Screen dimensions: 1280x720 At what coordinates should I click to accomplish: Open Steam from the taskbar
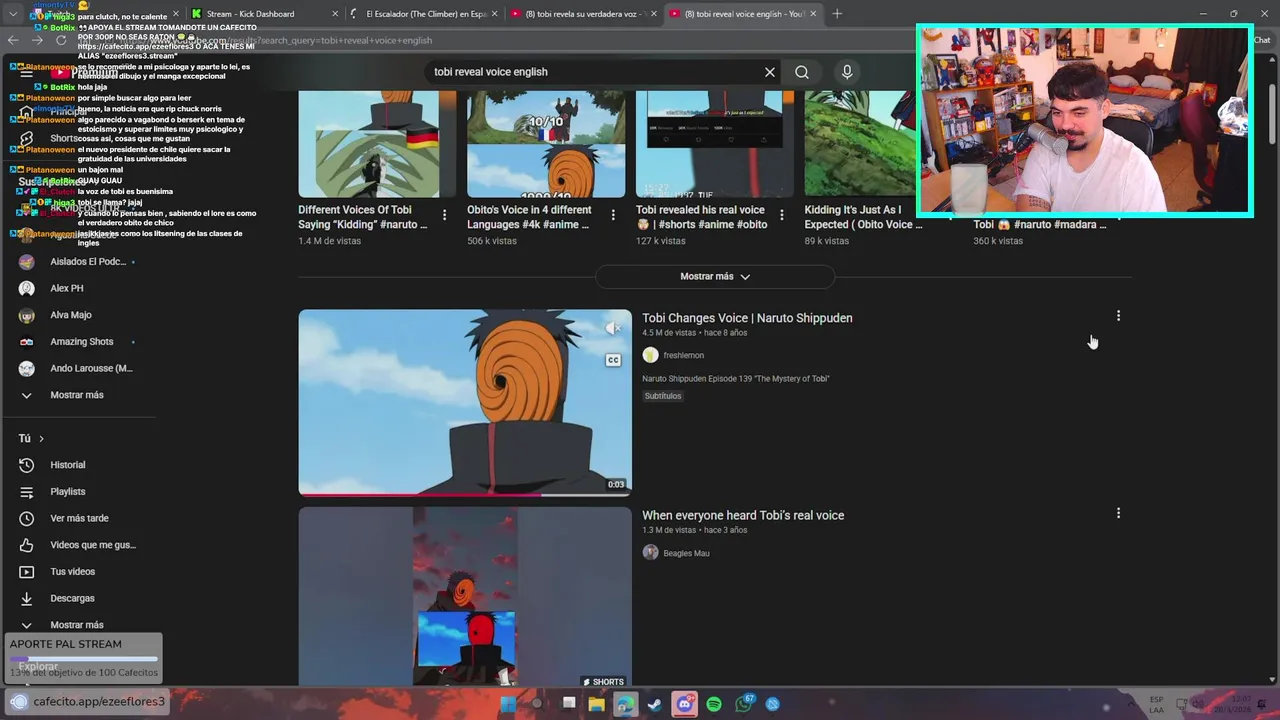(x=655, y=704)
